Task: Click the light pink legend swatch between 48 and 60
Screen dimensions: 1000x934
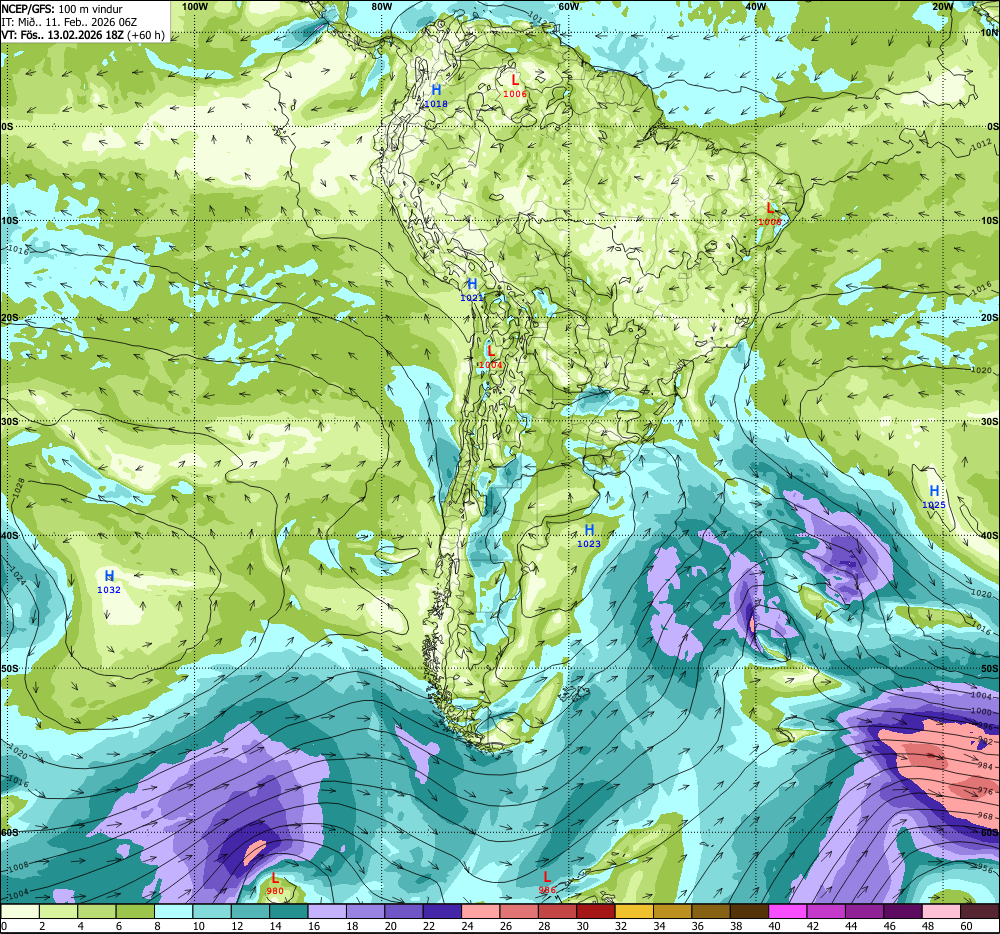Action: pyautogui.click(x=942, y=911)
